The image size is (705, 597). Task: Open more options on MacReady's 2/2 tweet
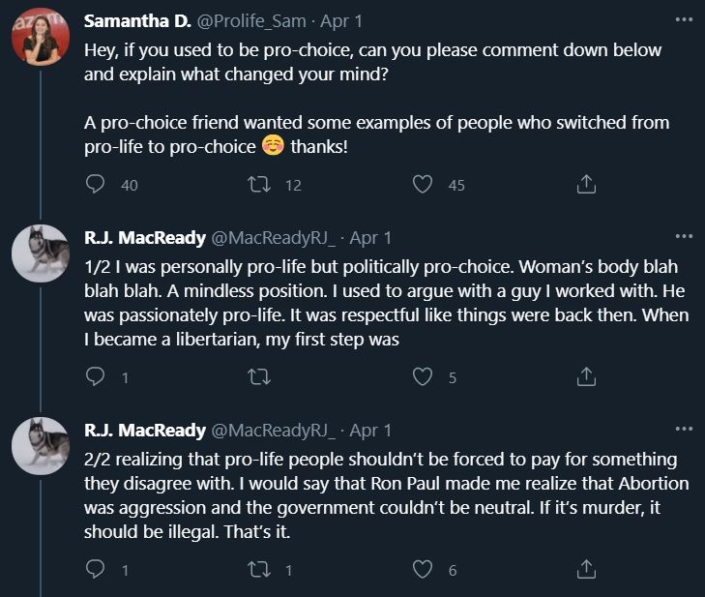tap(683, 429)
